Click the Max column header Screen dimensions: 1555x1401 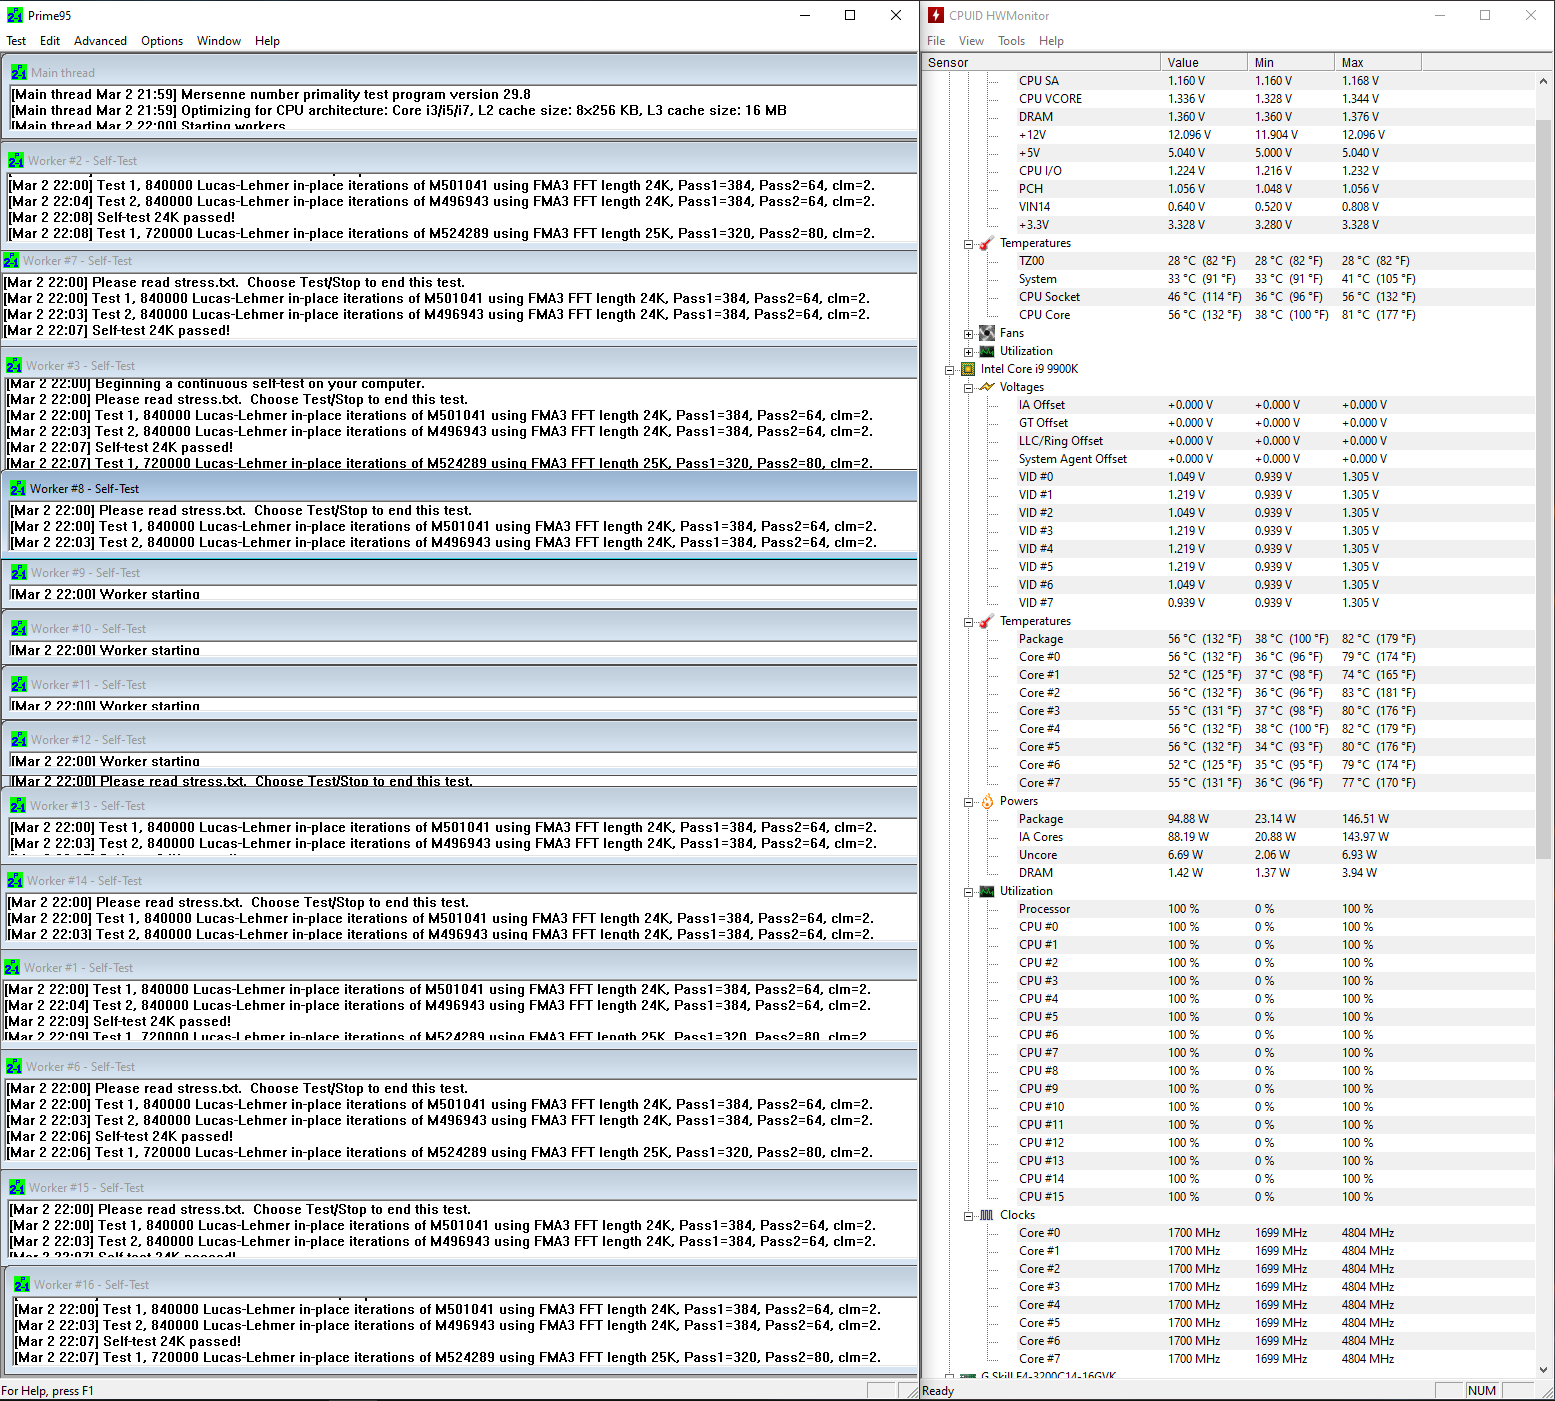pyautogui.click(x=1378, y=62)
